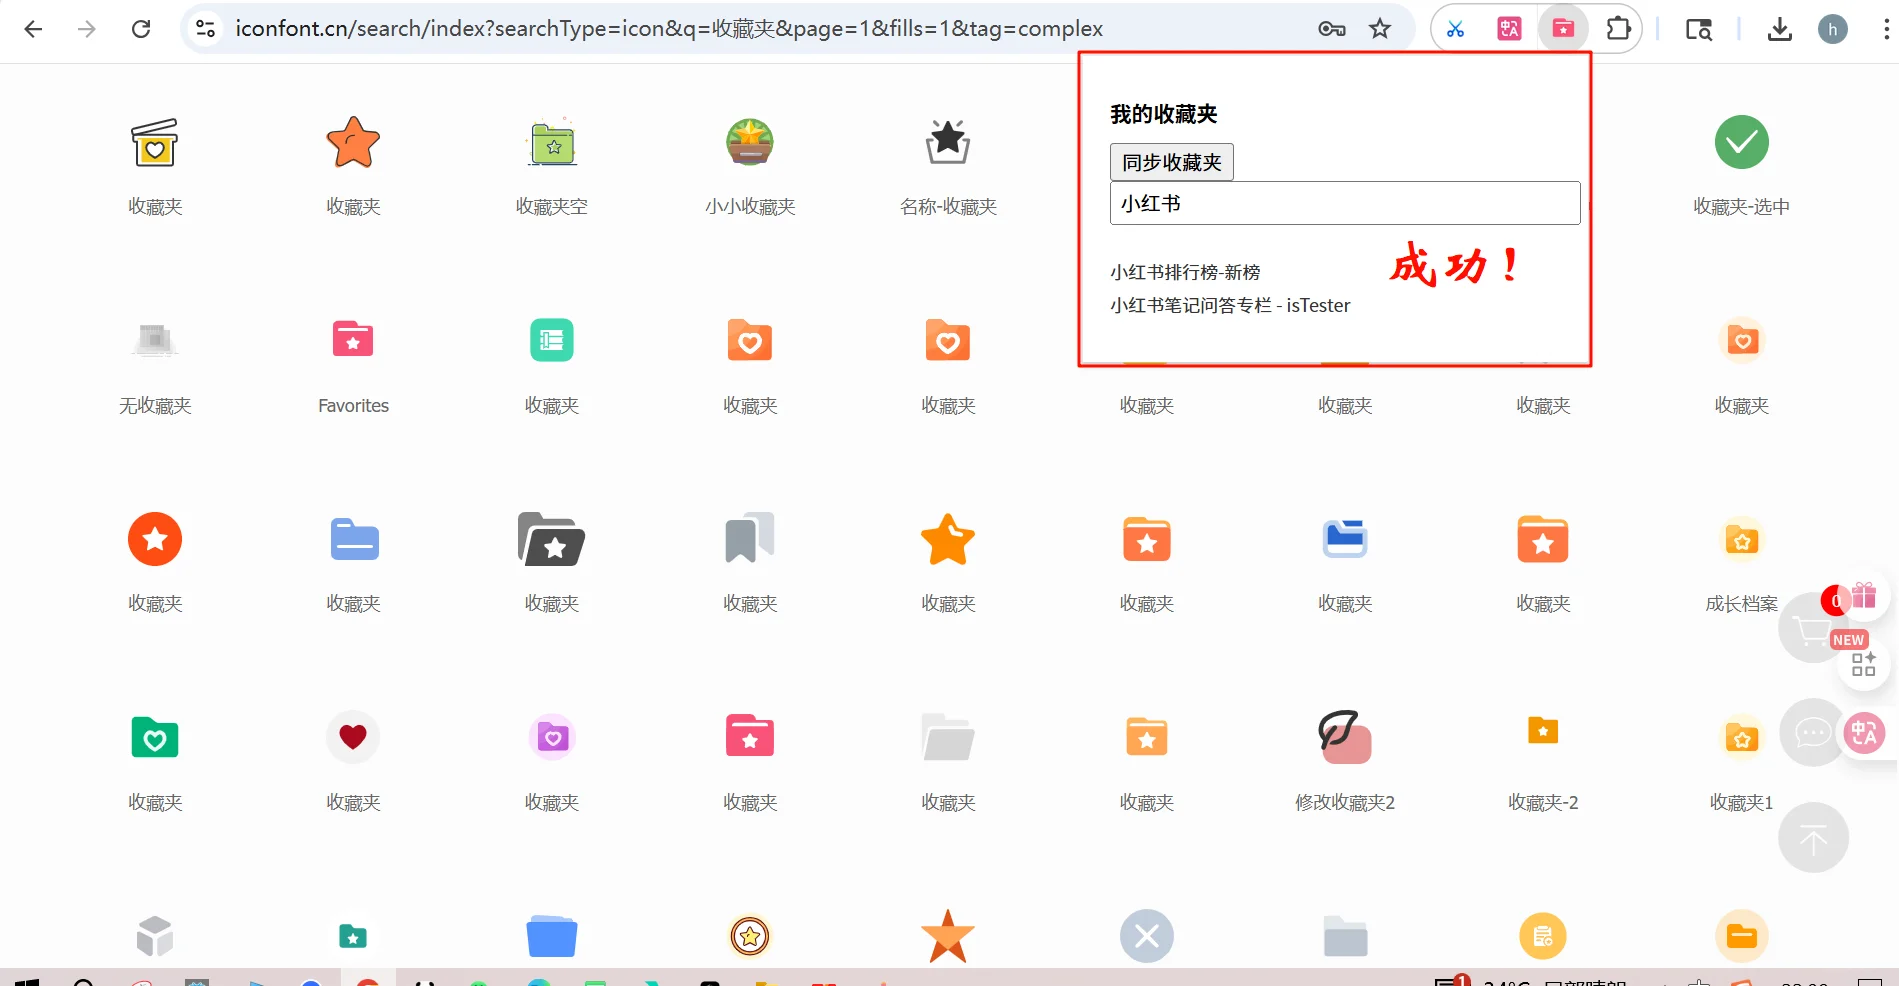Viewport: 1899px width, 986px height.
Task: Click the 小小收藏夹 plant icon
Action: [748, 142]
